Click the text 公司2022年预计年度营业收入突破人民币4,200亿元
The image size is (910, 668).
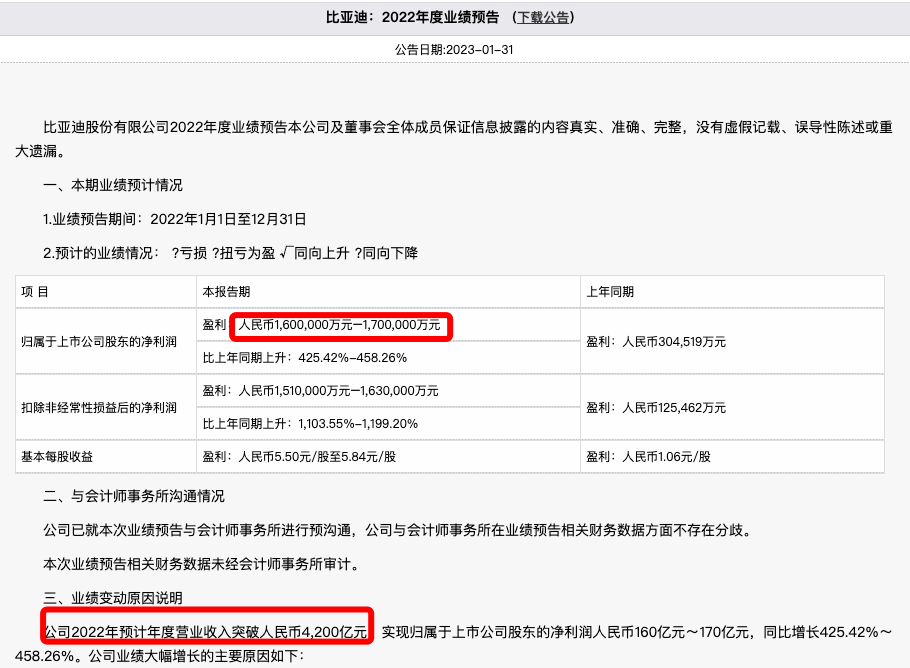click(x=206, y=632)
